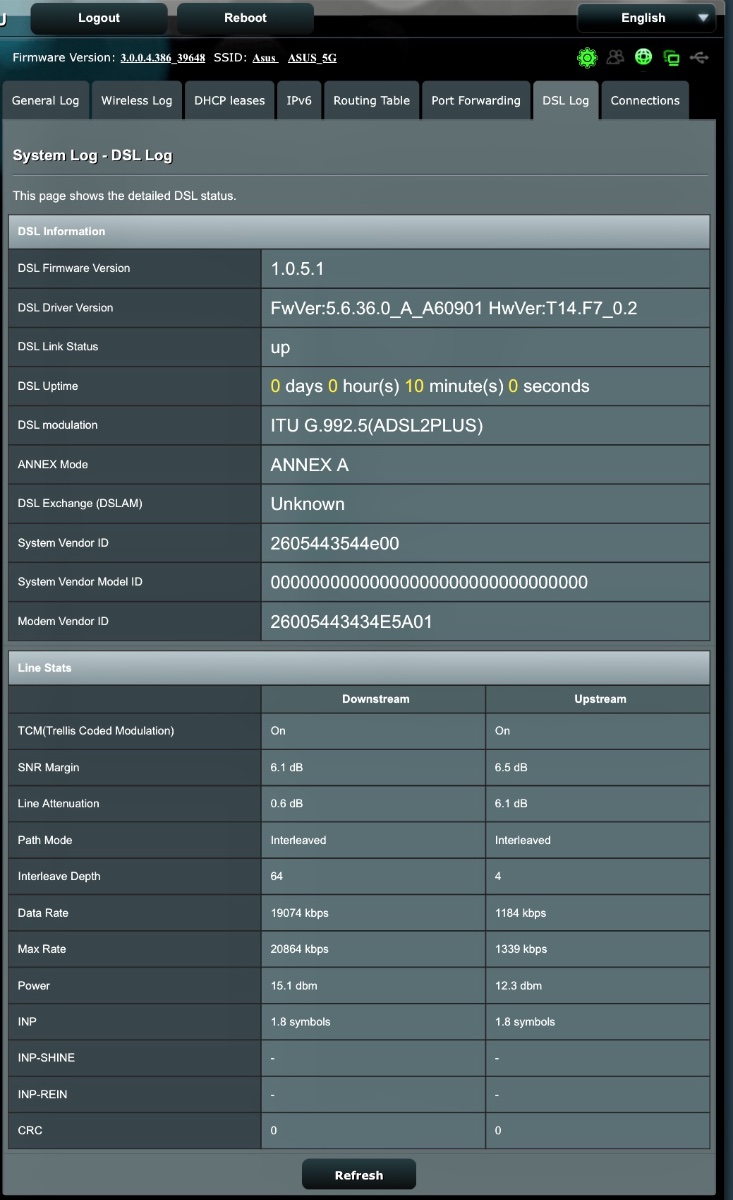Open the Wireless Log tab
This screenshot has width=733, height=1200.
137,101
